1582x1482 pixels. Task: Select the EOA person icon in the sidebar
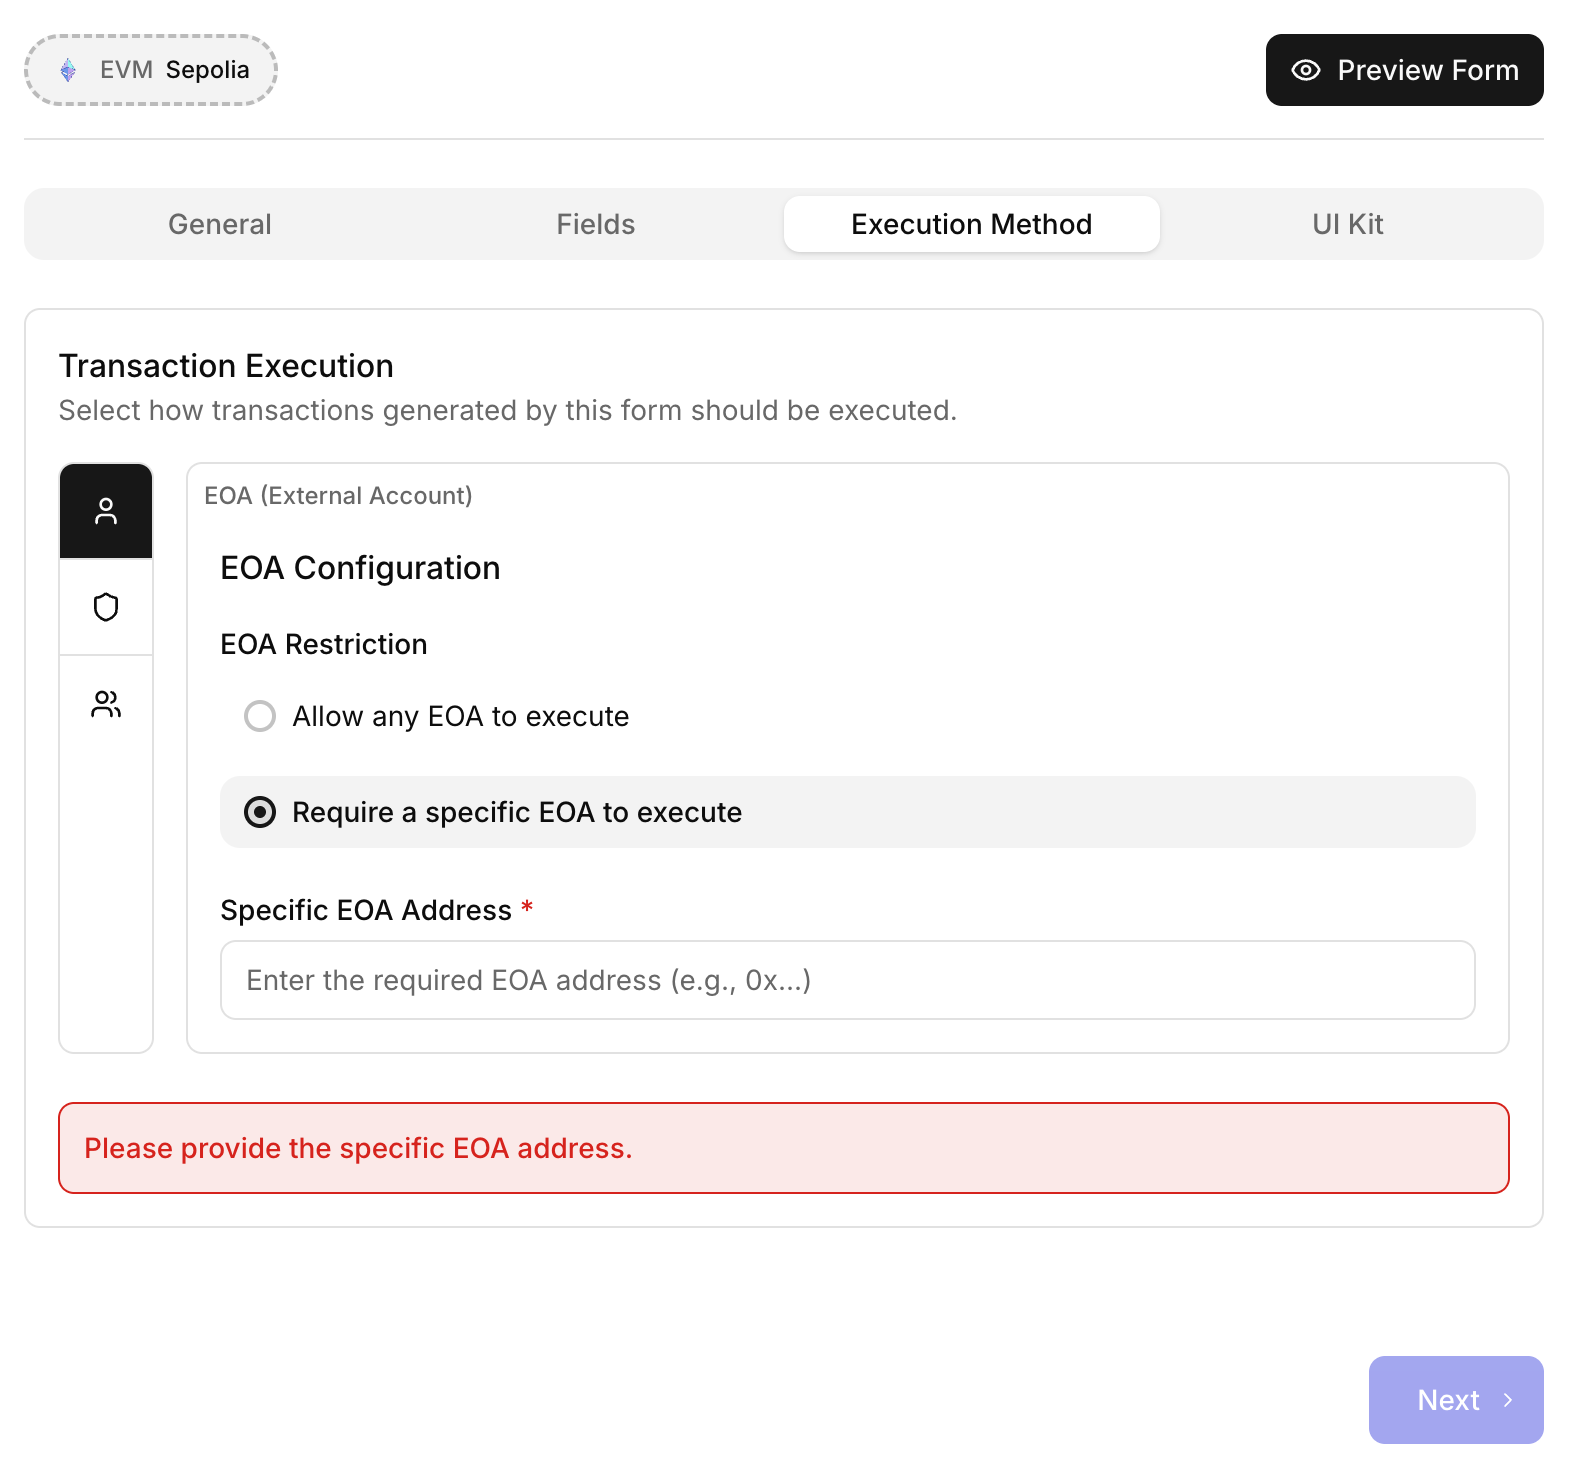click(x=106, y=511)
